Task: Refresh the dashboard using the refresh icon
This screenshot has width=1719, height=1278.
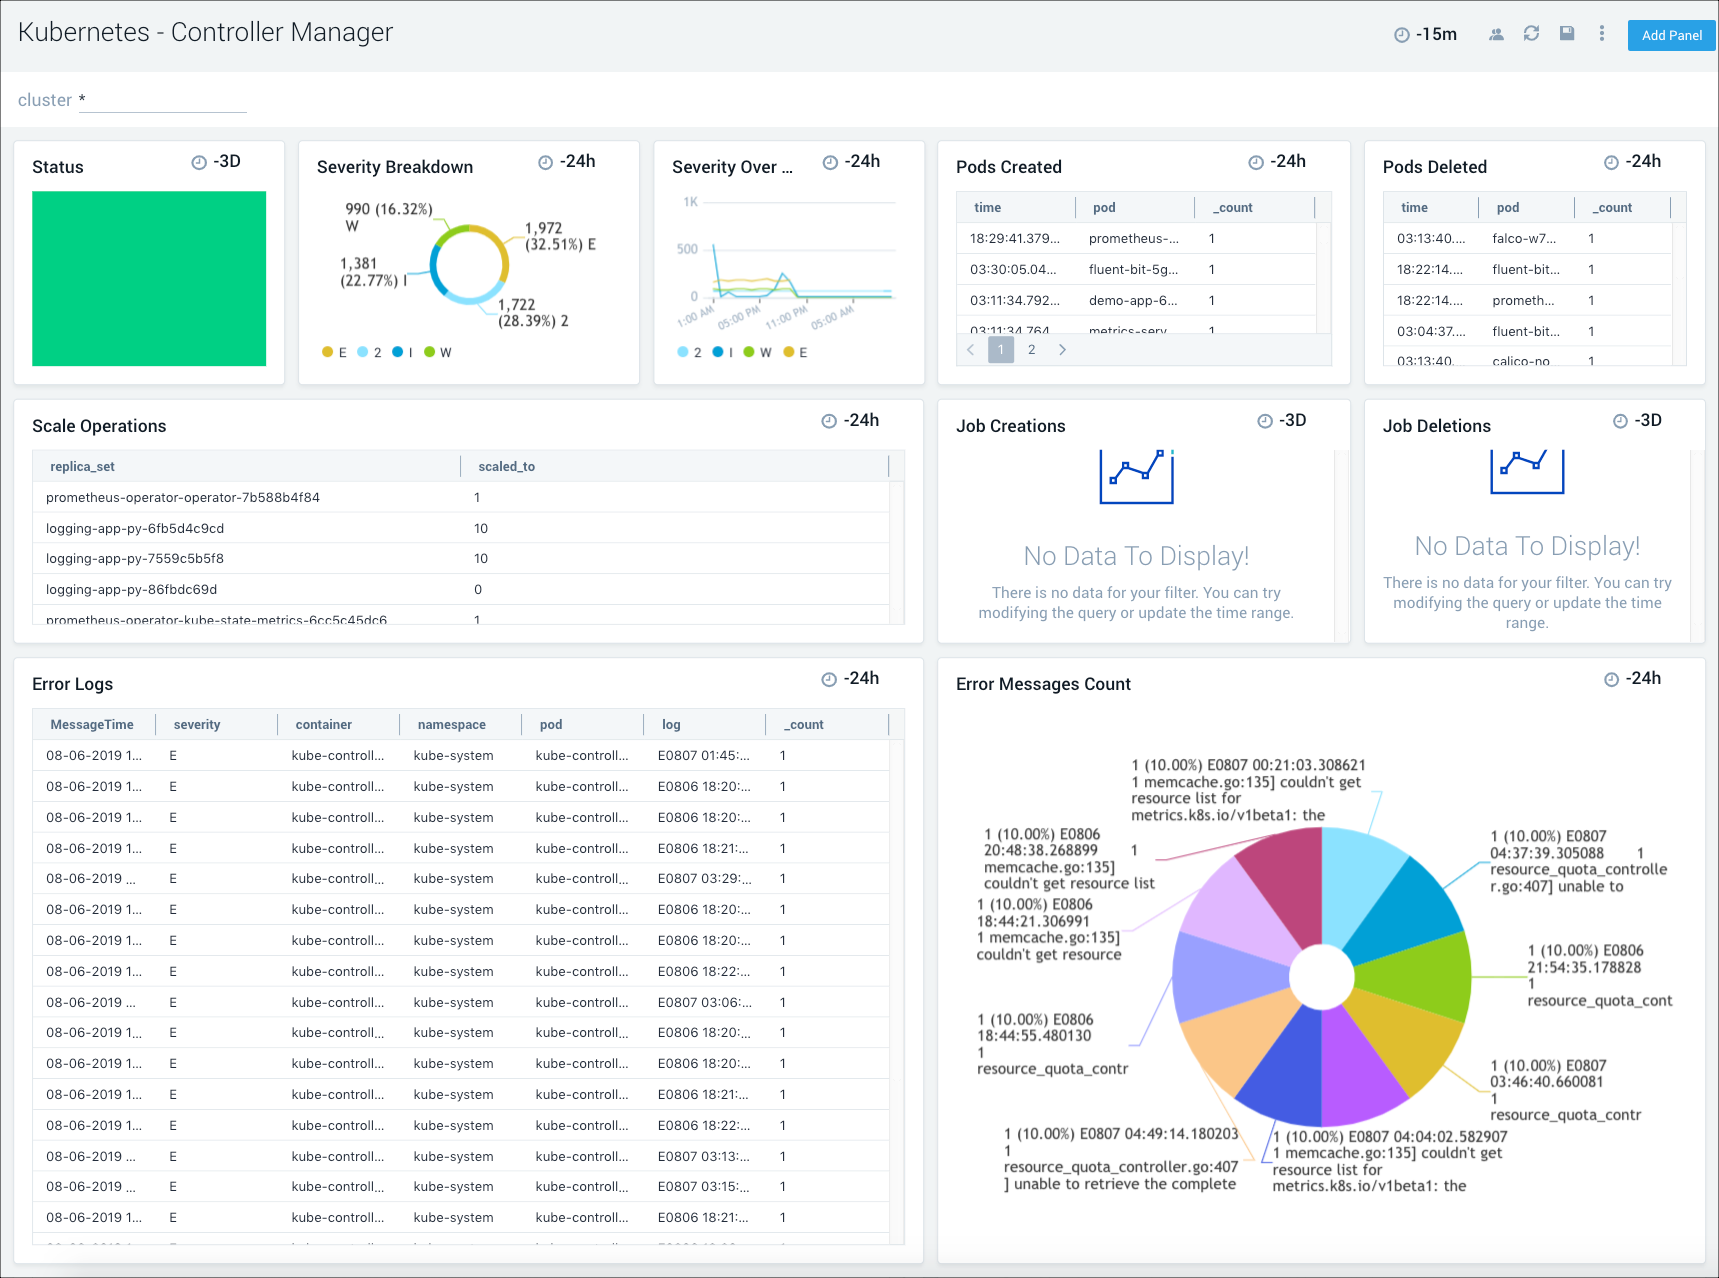Action: pyautogui.click(x=1532, y=33)
